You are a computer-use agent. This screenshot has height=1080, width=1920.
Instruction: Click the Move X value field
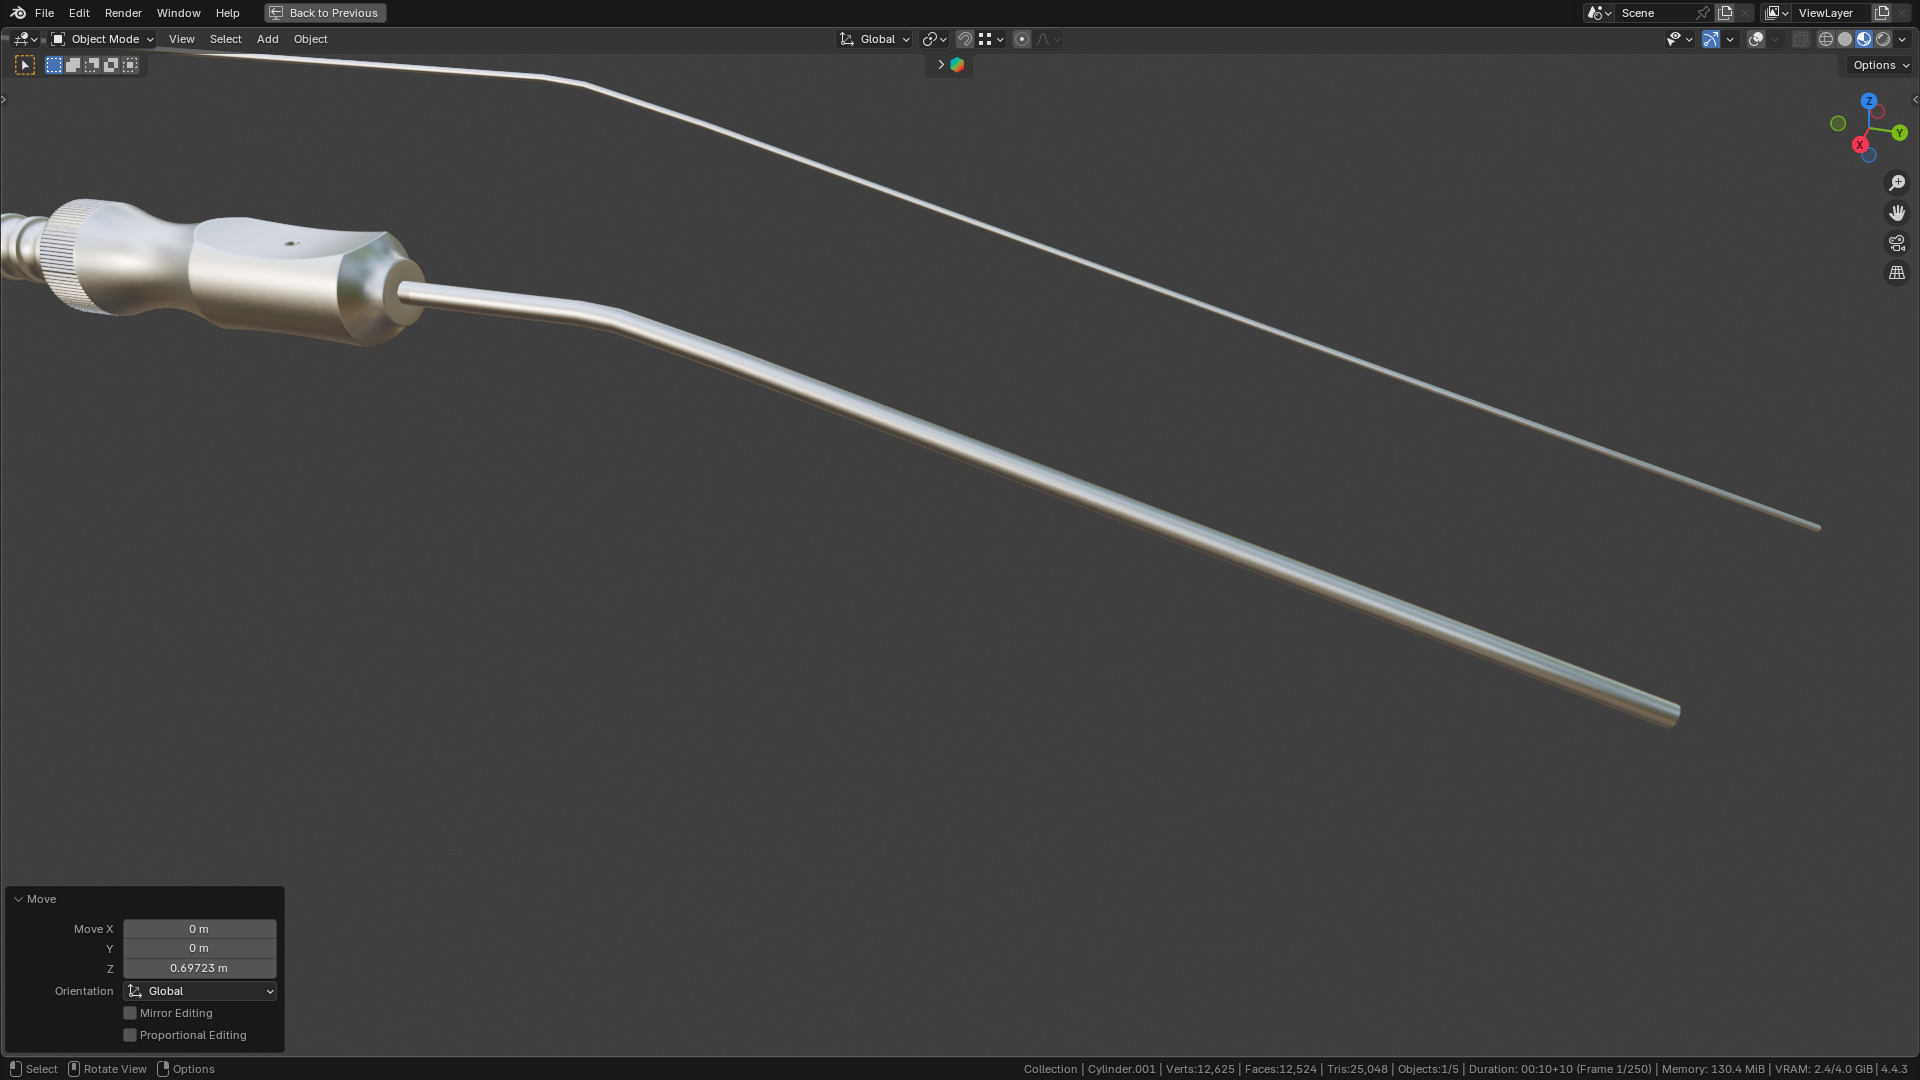click(199, 929)
